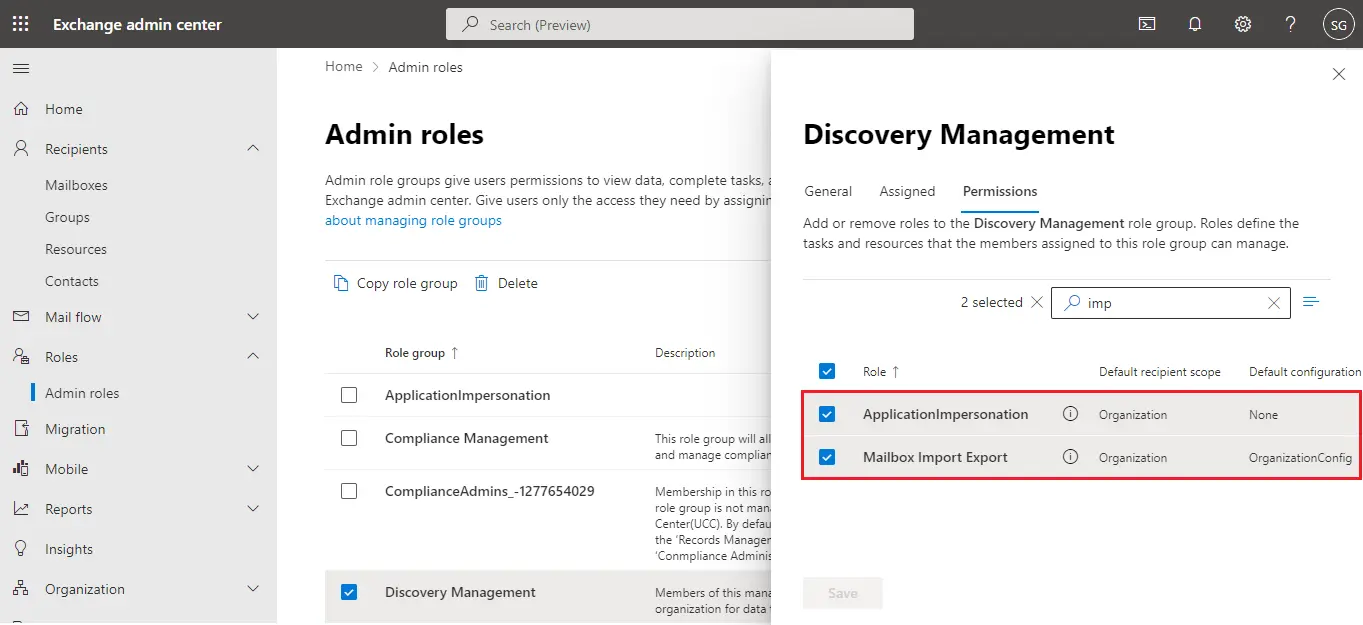Open the Discovery Management role group row
The image size is (1363, 625).
click(548, 598)
